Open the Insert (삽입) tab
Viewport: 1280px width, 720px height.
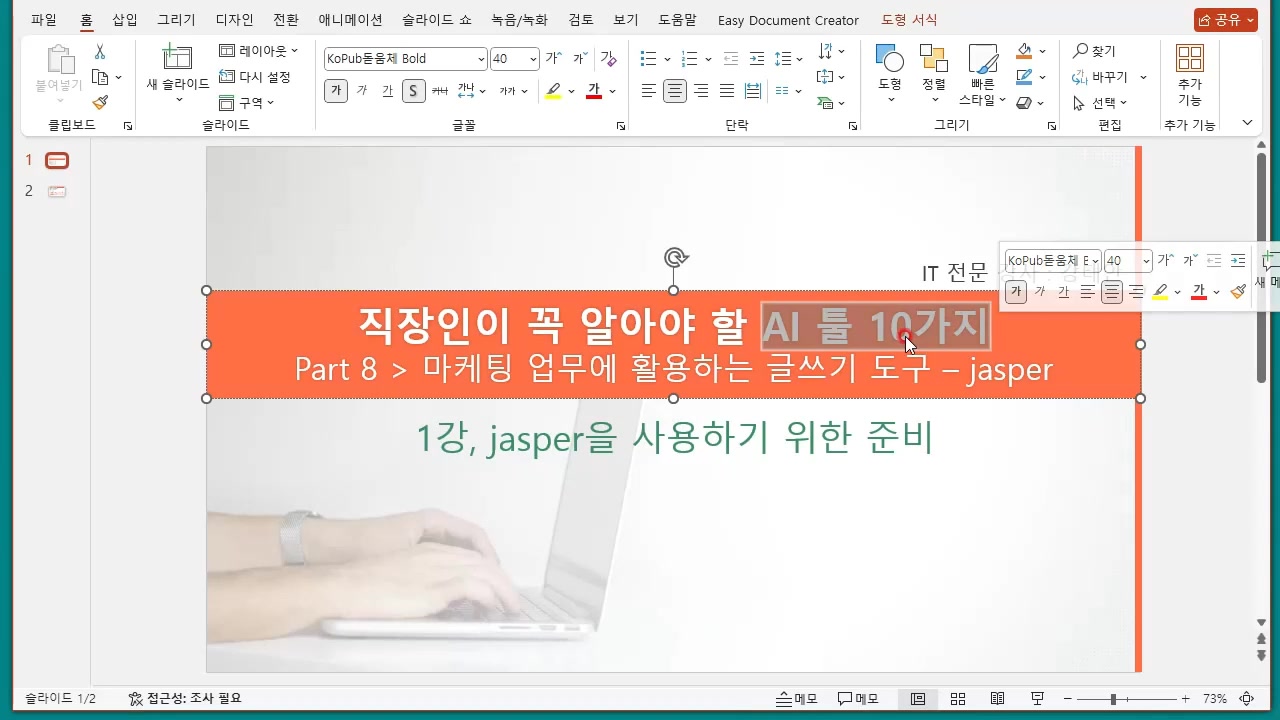point(125,20)
